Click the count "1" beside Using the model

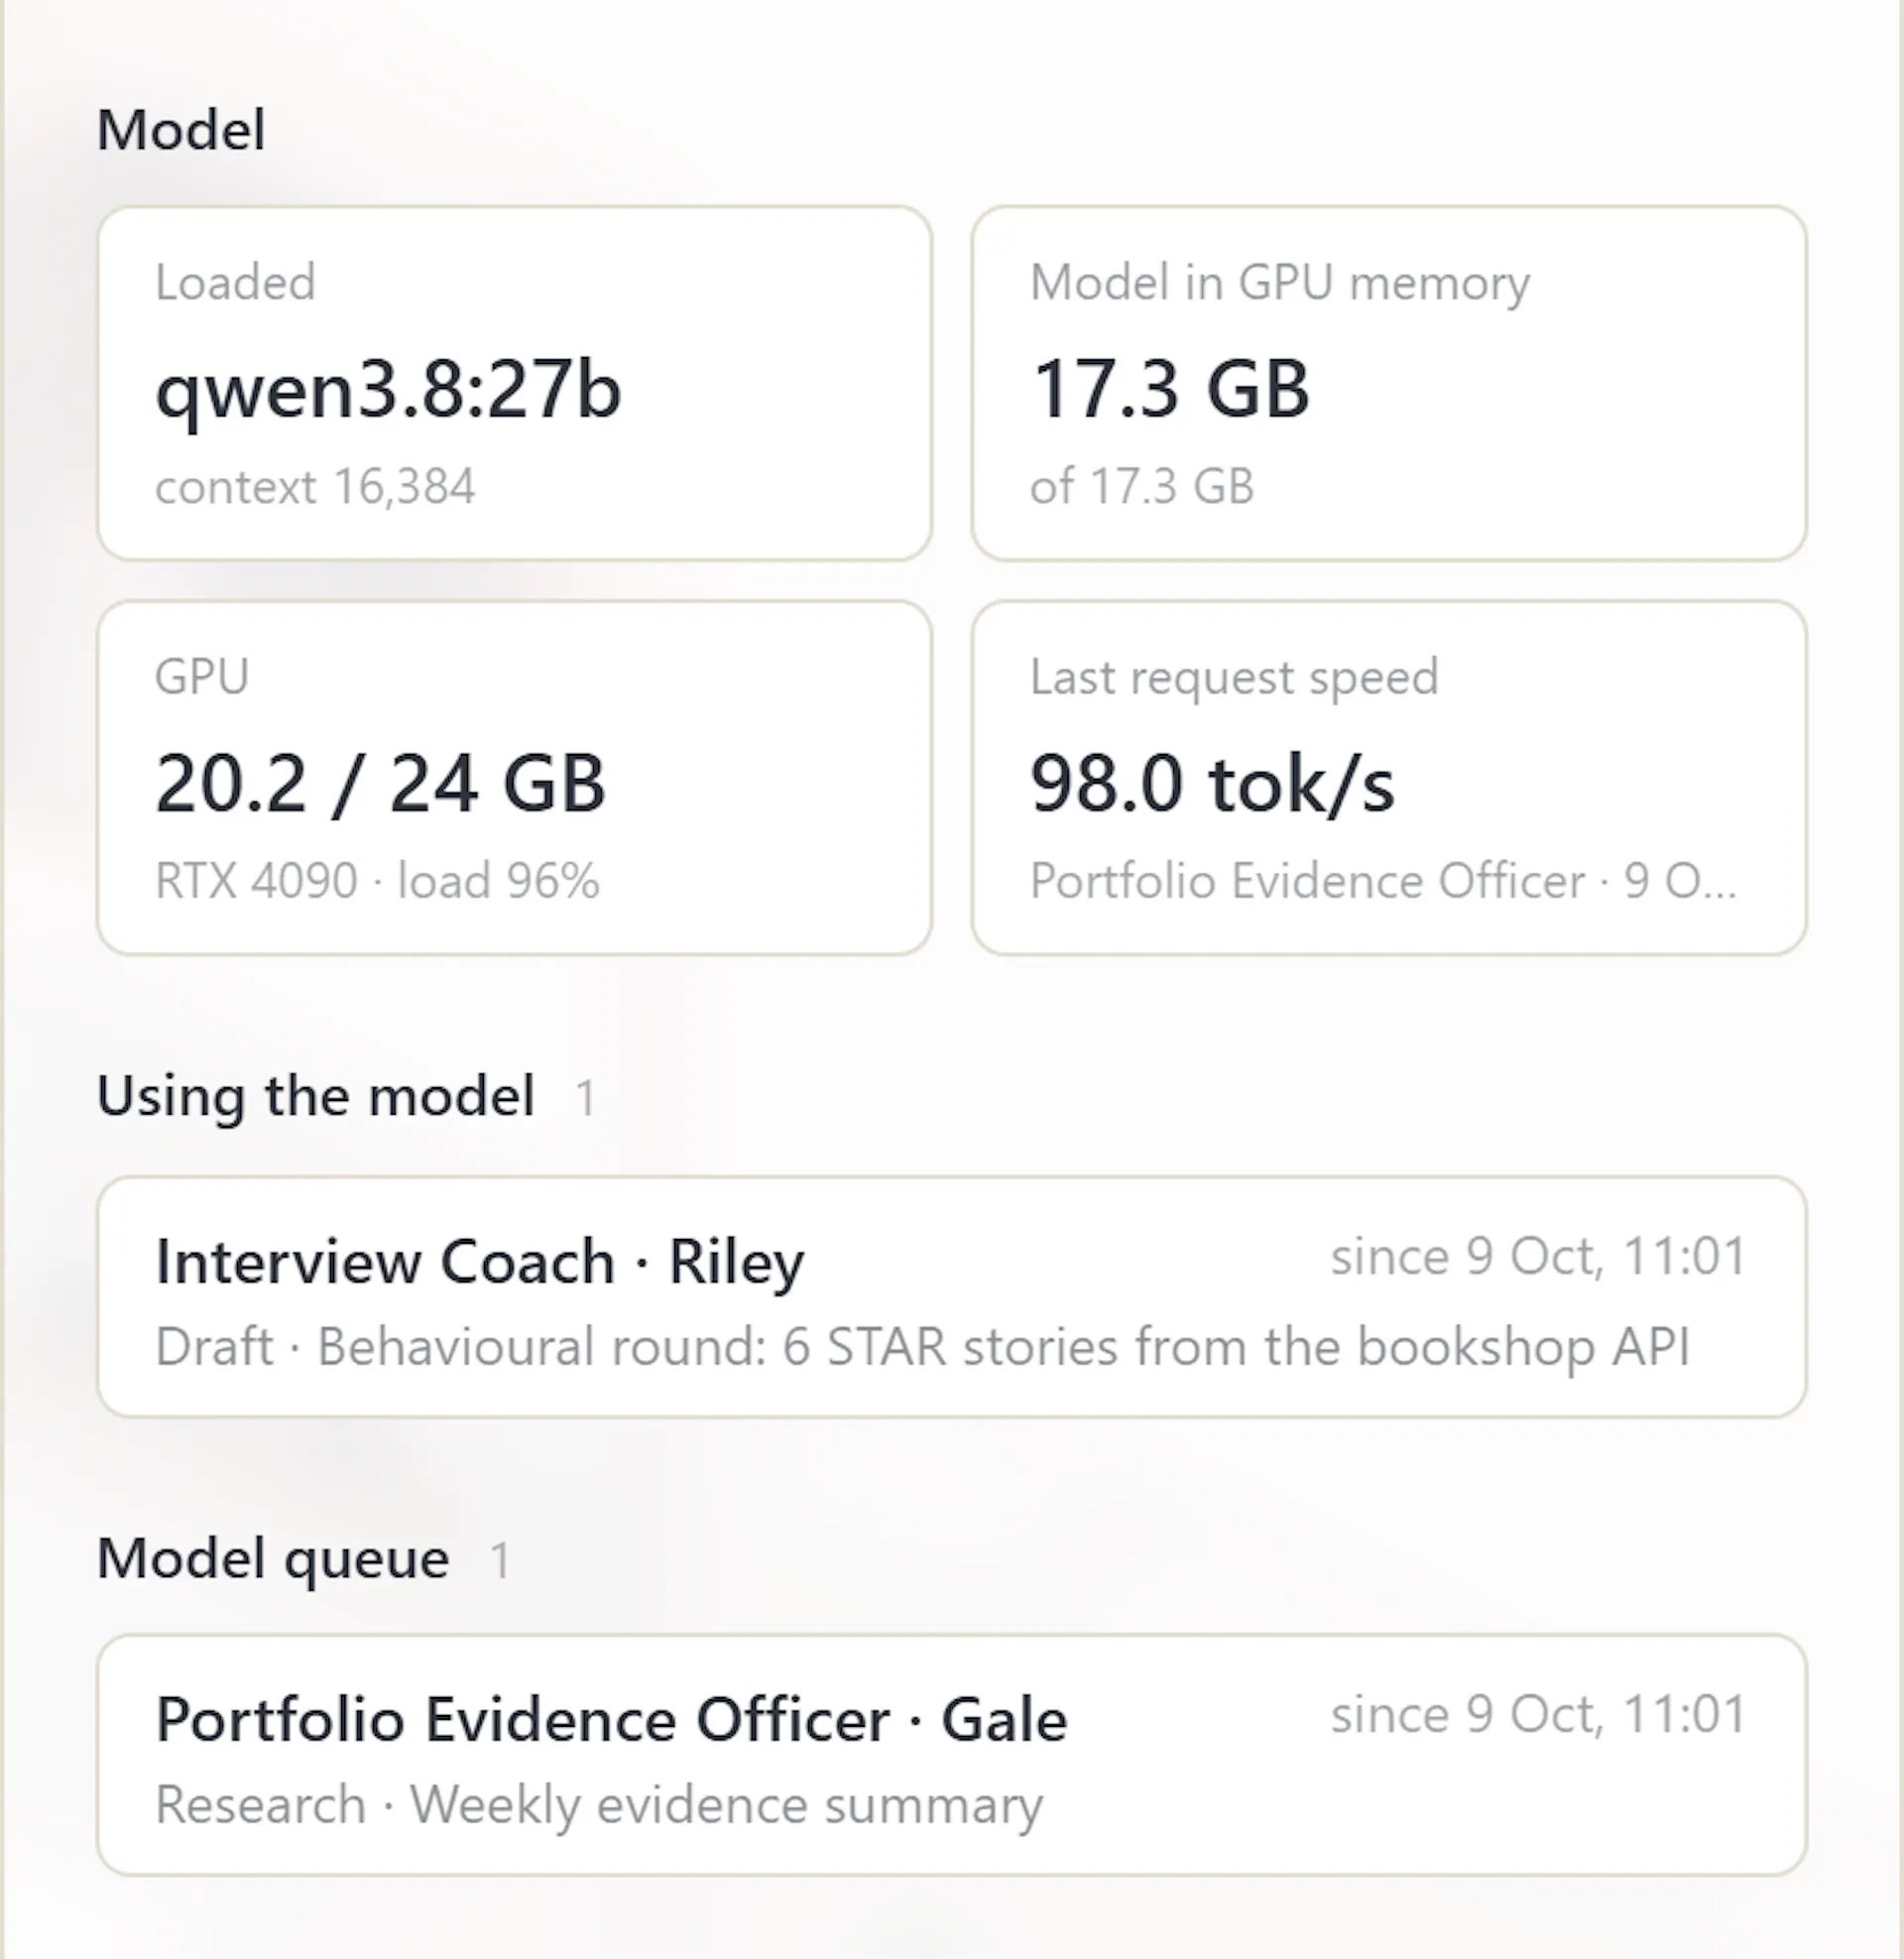click(x=586, y=1098)
